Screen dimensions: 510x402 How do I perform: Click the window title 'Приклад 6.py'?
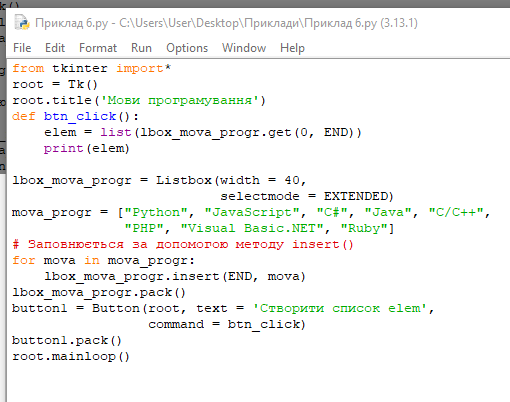pos(71,23)
